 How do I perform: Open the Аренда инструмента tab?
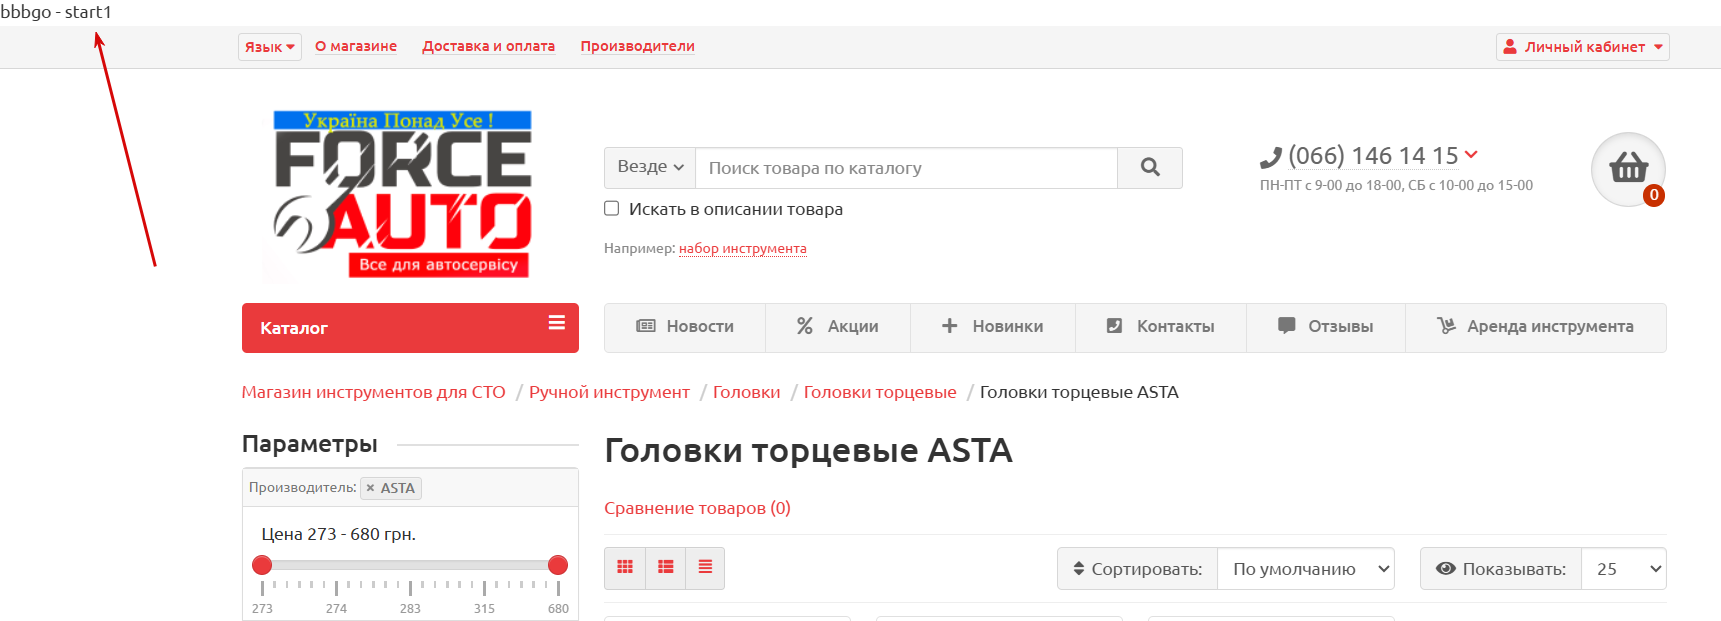1536,327
